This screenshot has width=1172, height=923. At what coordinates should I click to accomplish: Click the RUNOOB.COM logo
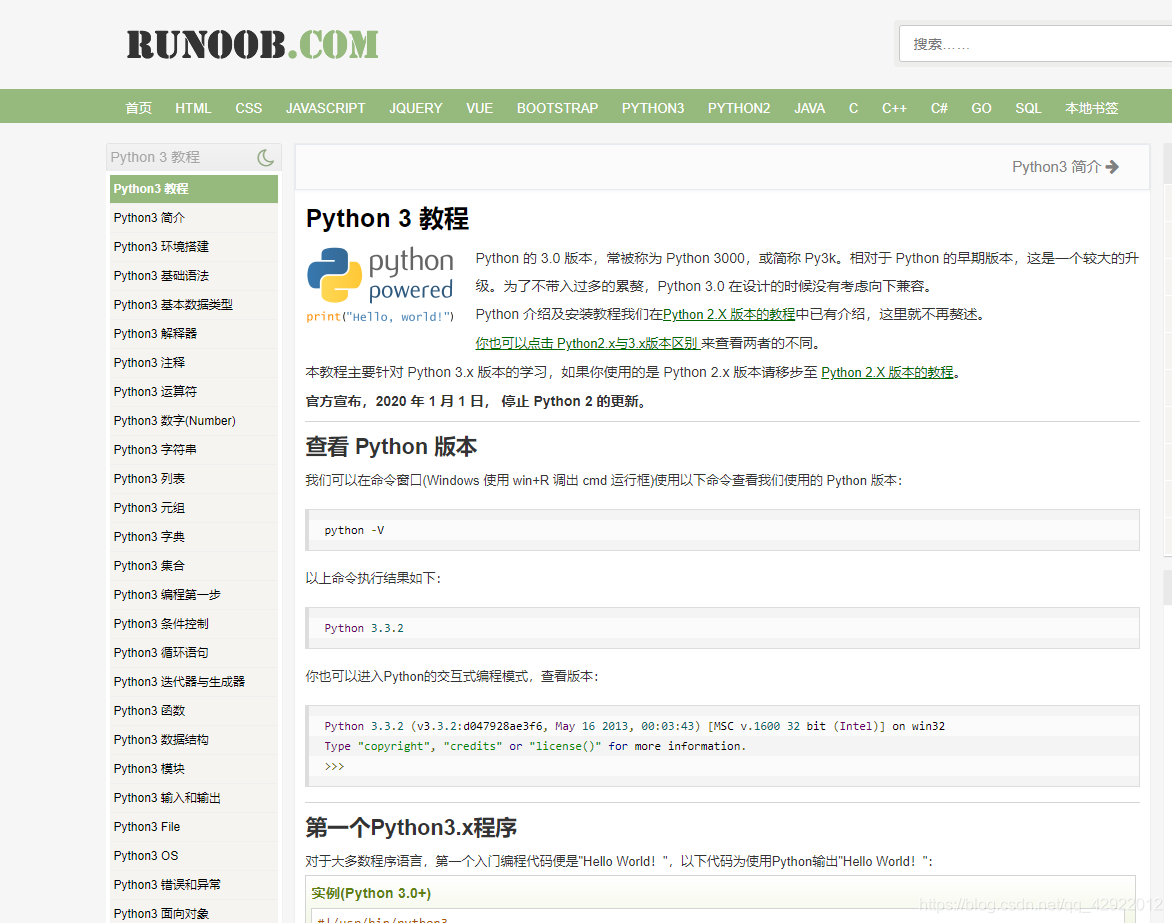pyautogui.click(x=253, y=45)
